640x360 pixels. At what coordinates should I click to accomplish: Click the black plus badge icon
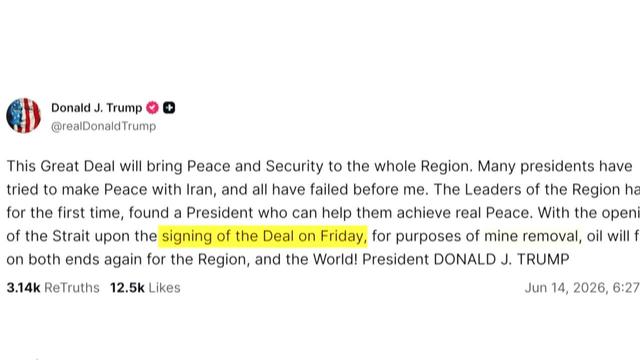[x=169, y=108]
